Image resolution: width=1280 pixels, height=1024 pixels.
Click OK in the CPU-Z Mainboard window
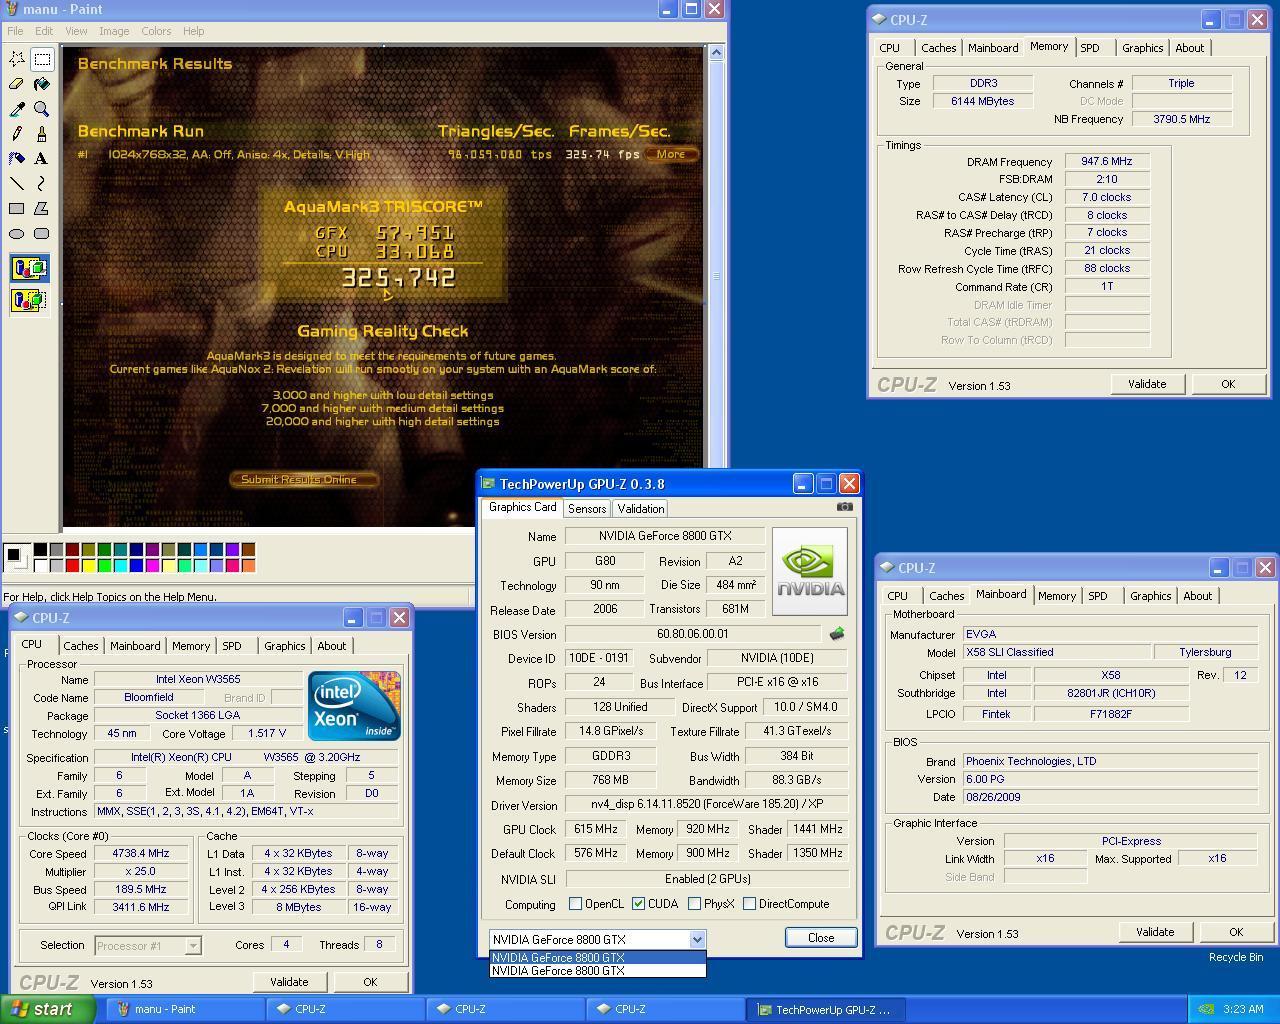tap(1236, 932)
